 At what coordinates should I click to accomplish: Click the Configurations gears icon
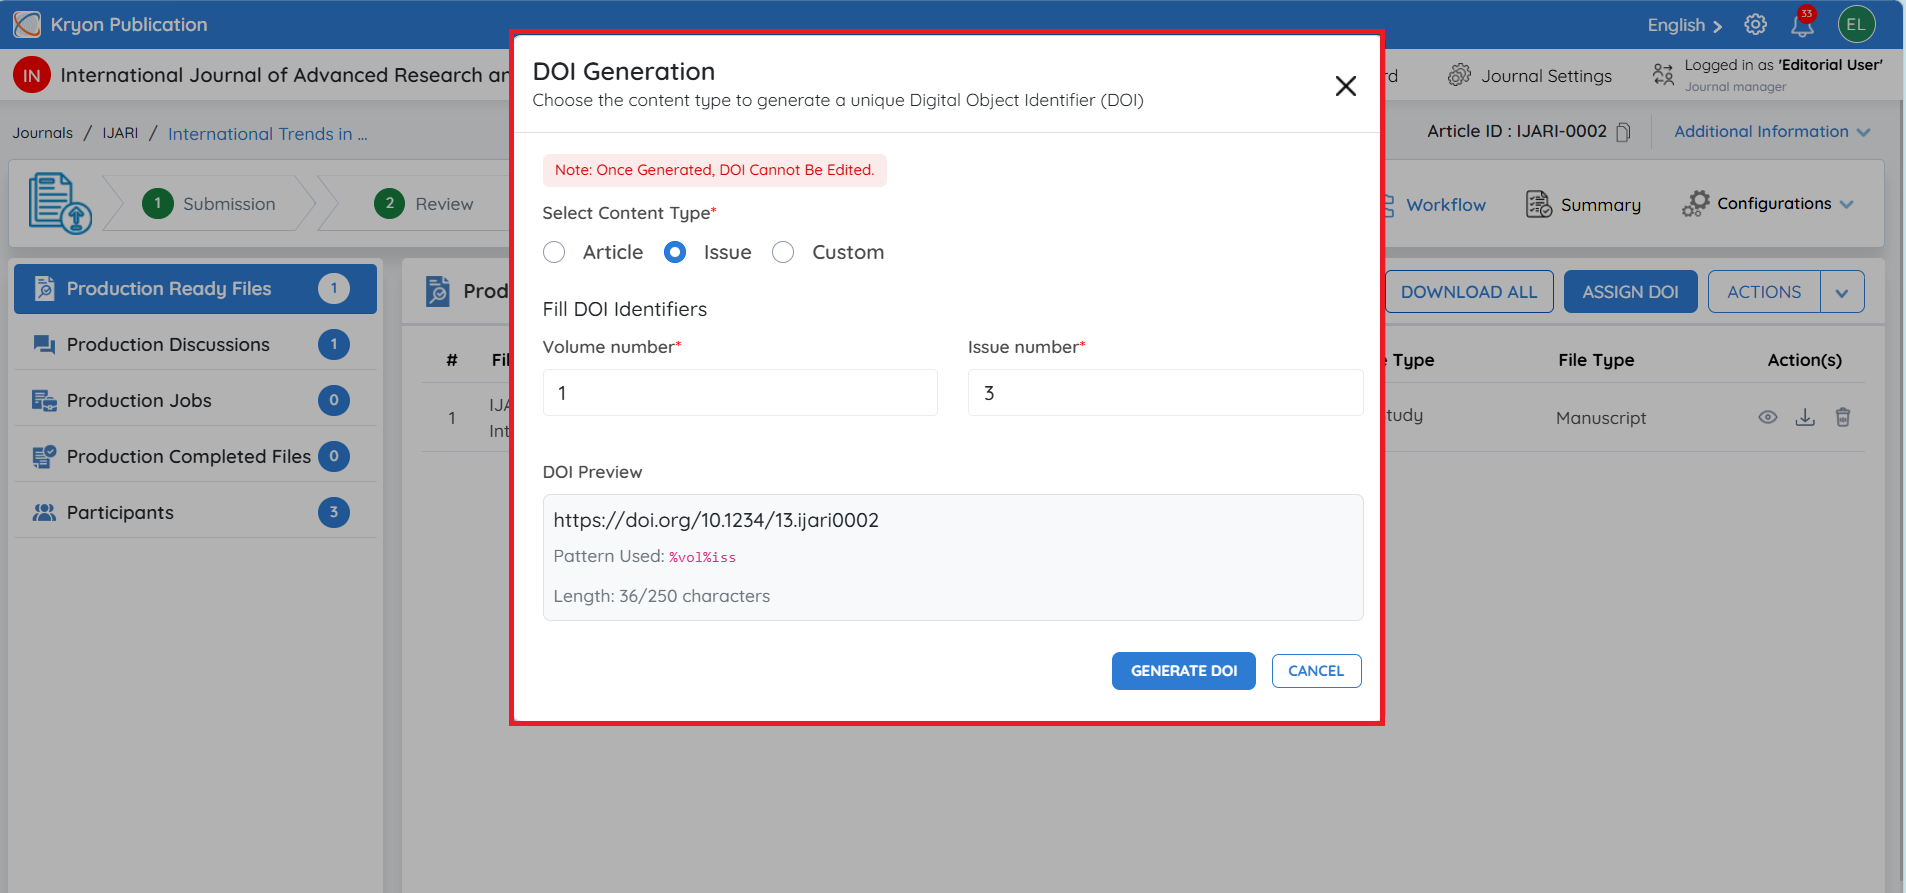pos(1695,204)
